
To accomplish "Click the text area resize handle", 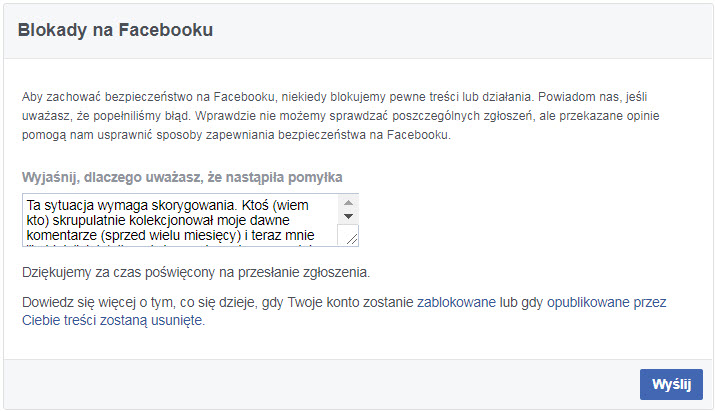I will [x=348, y=236].
